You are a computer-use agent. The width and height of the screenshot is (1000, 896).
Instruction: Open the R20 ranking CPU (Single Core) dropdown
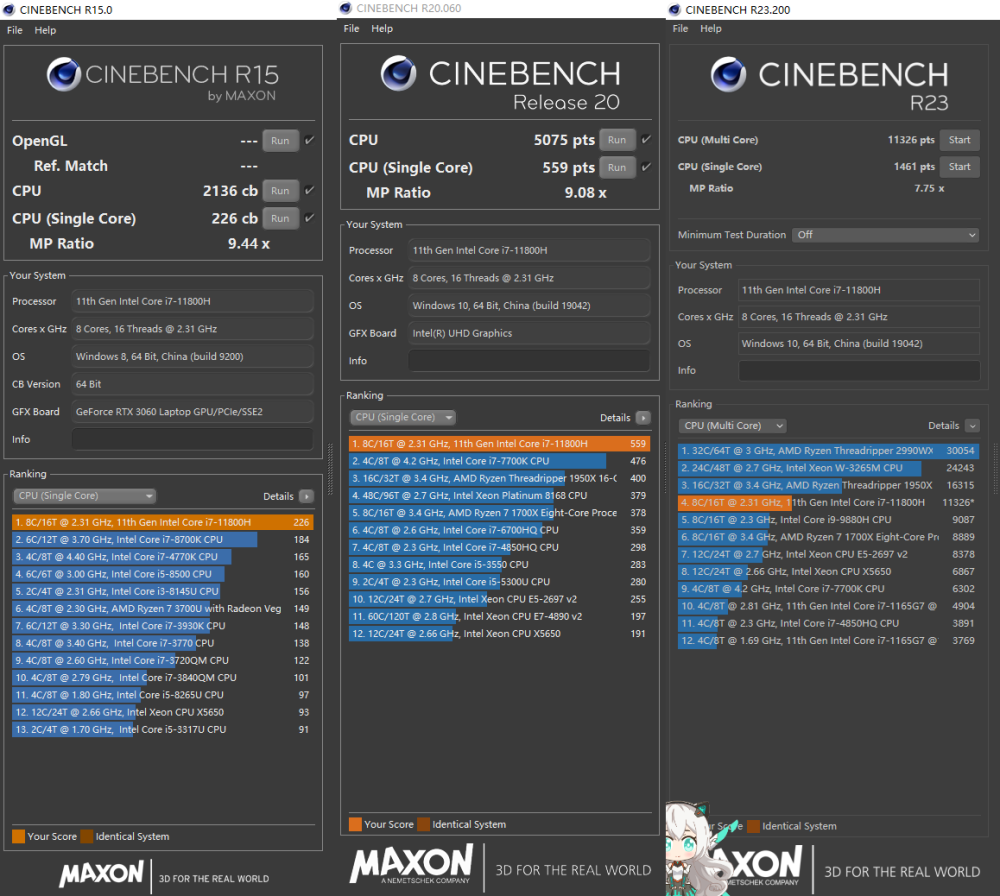(402, 417)
